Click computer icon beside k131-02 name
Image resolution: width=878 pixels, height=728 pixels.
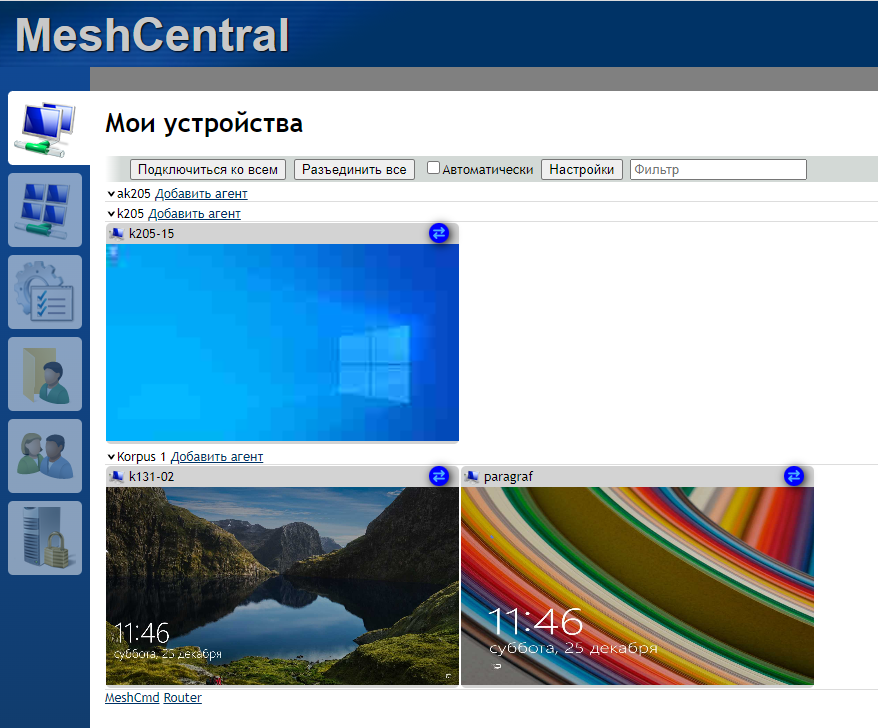116,477
